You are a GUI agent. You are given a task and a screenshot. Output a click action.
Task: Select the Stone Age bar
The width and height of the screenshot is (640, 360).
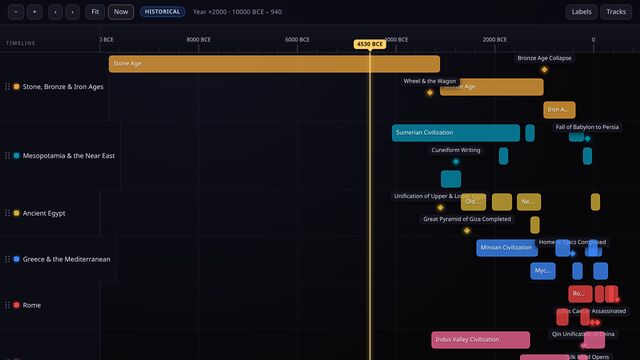[x=274, y=64]
